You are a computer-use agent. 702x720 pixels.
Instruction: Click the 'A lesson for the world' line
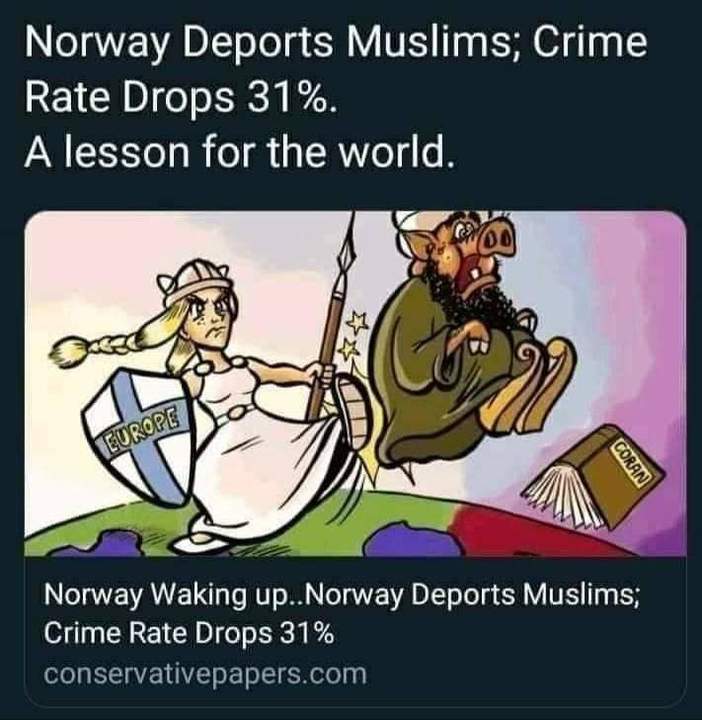(x=239, y=152)
